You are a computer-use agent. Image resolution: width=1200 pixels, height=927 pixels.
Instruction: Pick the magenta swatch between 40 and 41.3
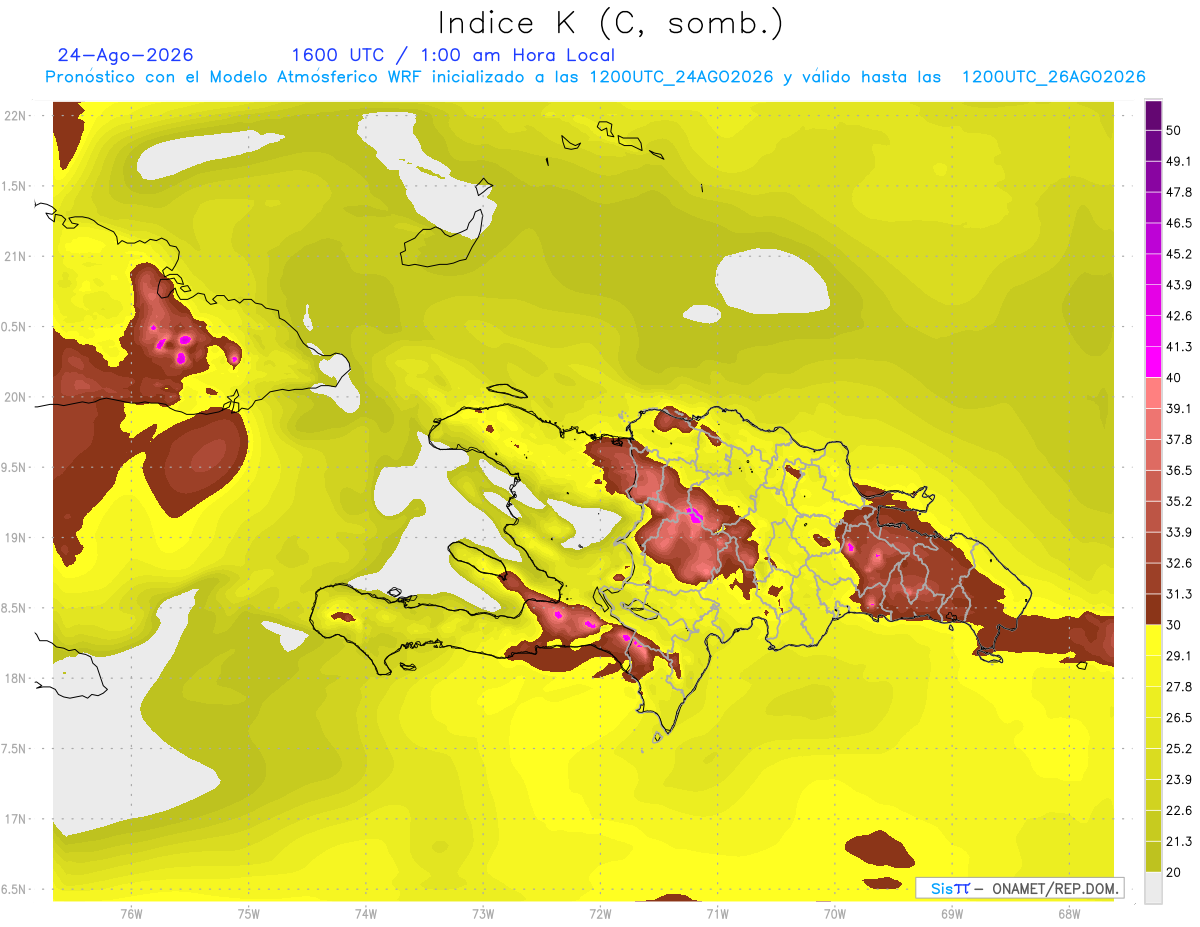pos(1153,362)
